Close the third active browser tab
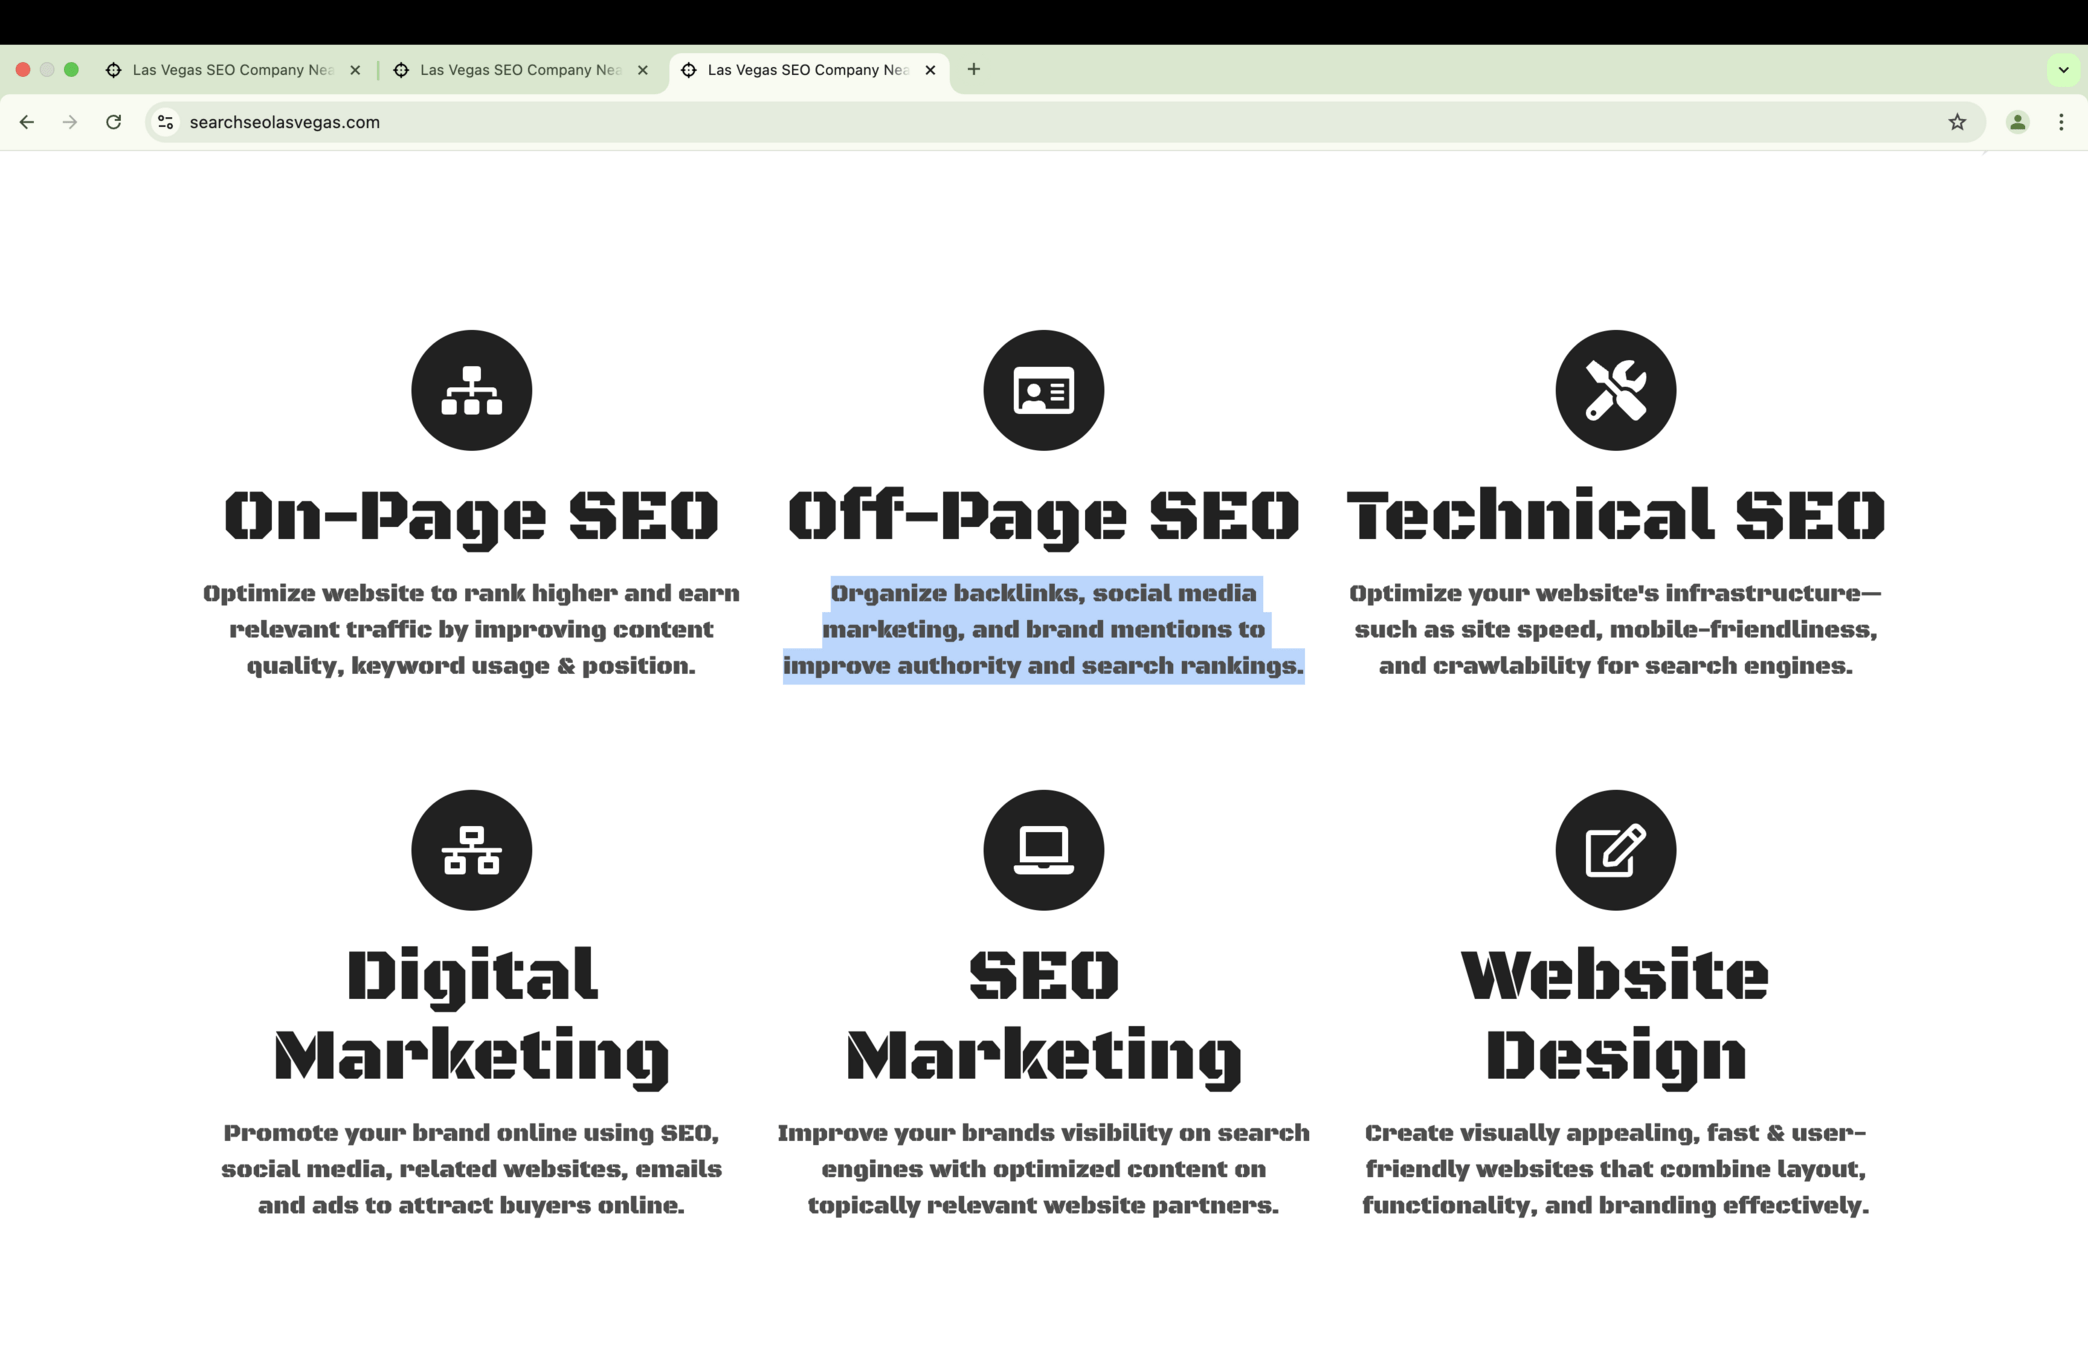This screenshot has width=2088, height=1350. click(930, 70)
